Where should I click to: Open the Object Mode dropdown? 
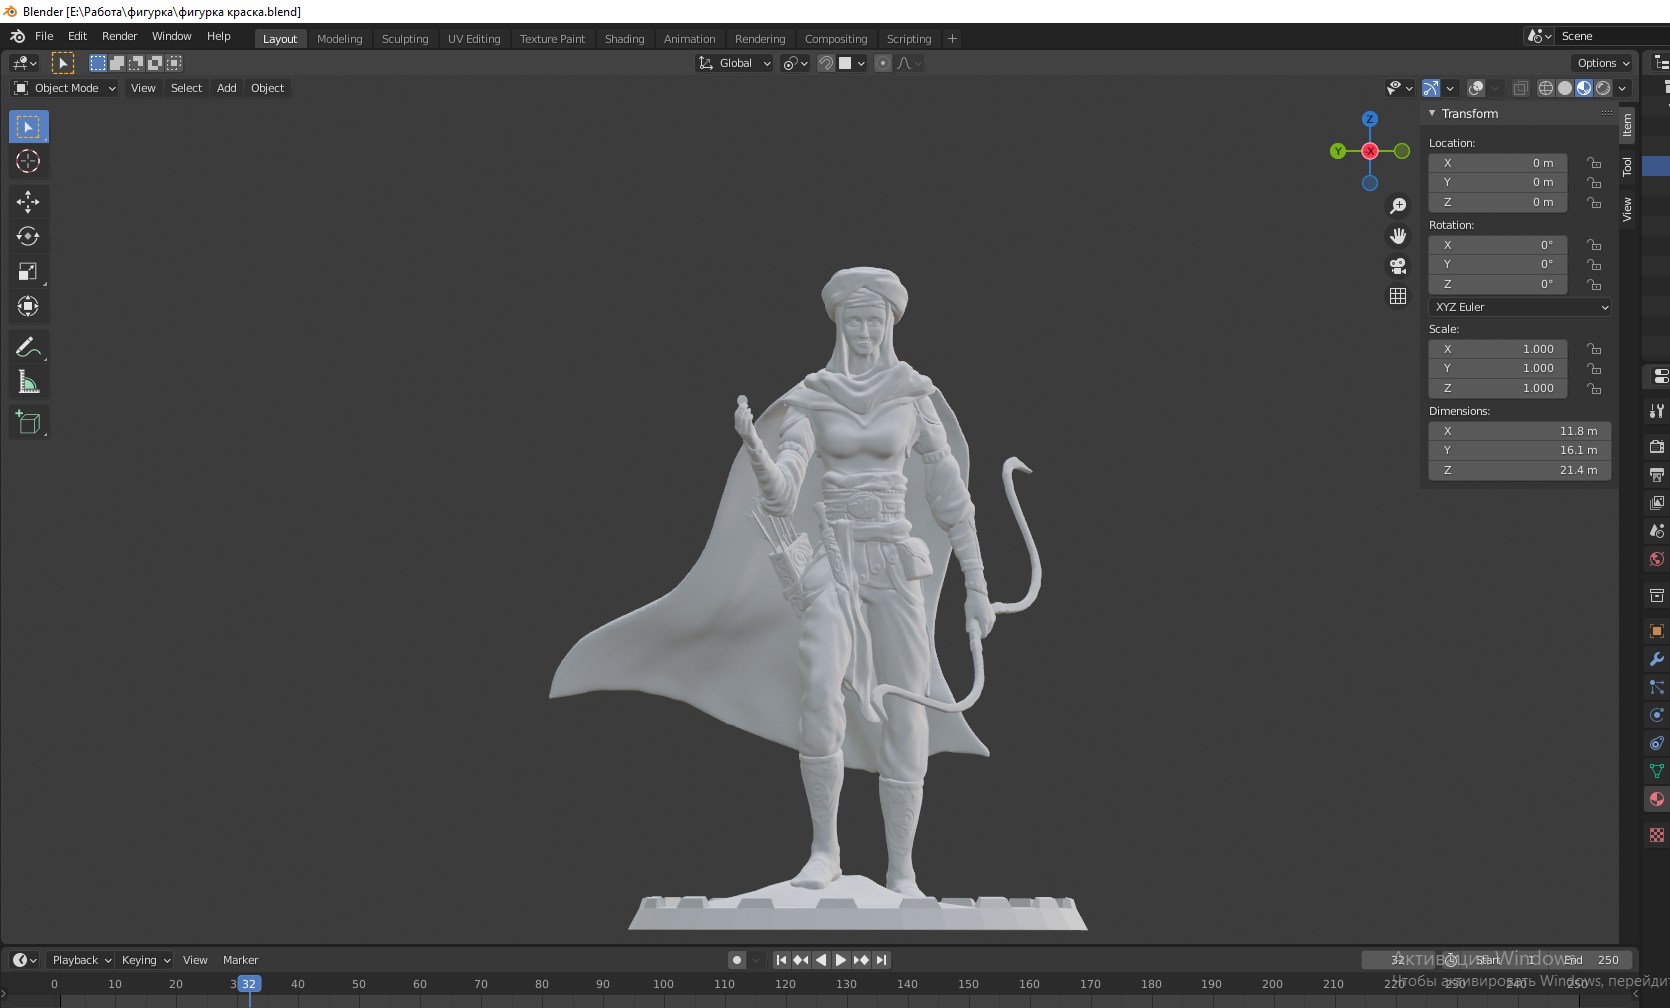tap(66, 88)
